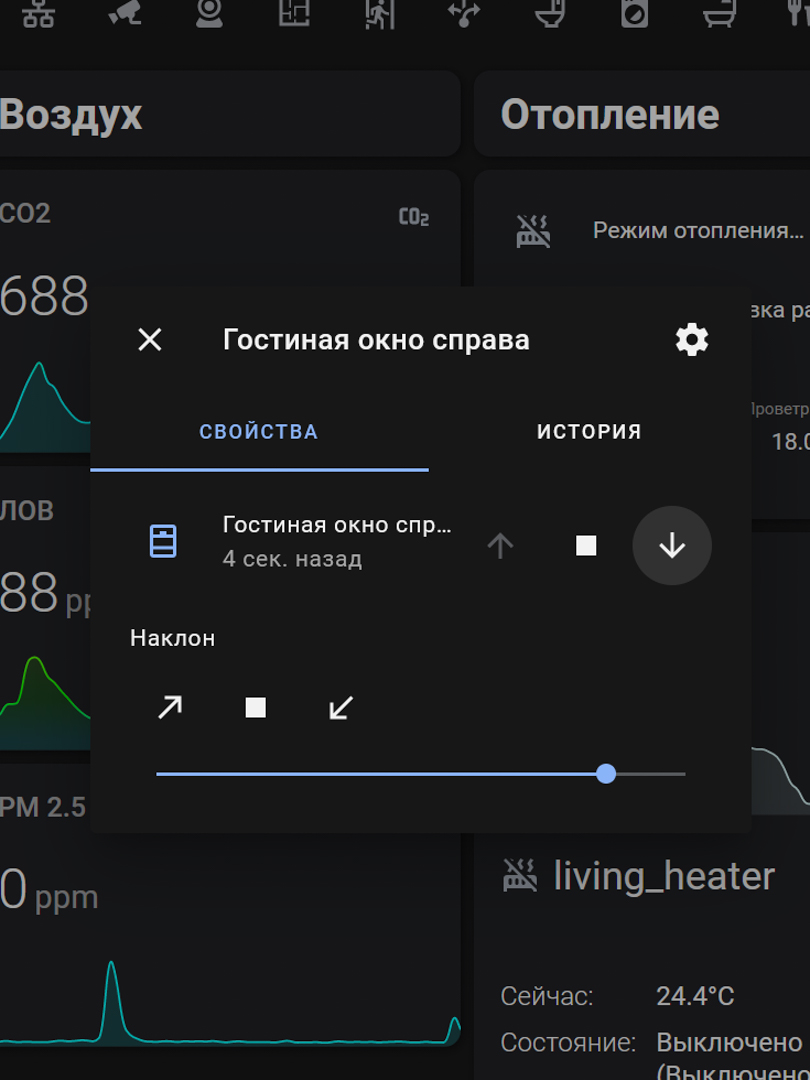Click the CO2 graph line chart
This screenshot has width=810, height=1080.
pos(45,406)
